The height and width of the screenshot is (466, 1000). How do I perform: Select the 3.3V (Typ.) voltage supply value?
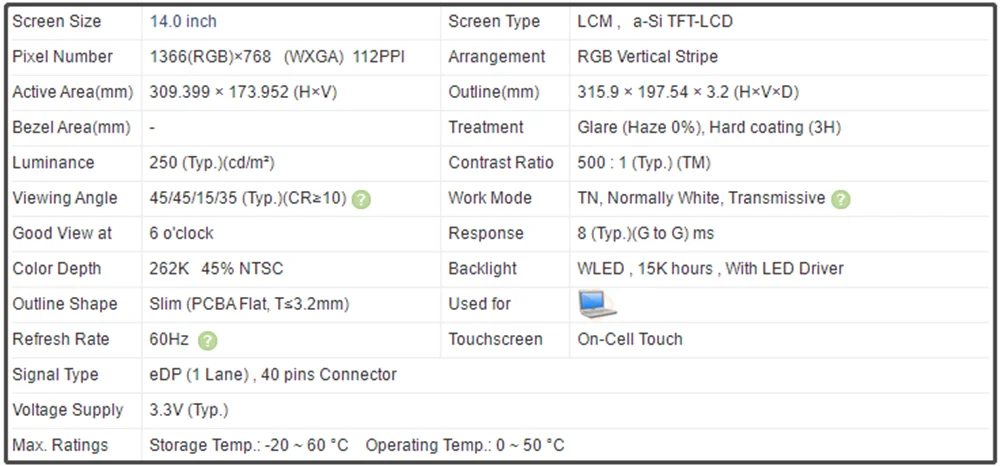pyautogui.click(x=189, y=410)
